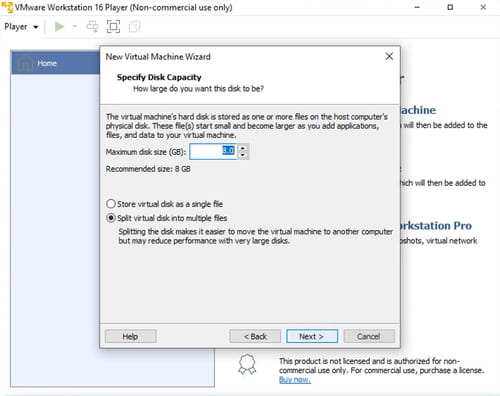Viewport: 500px width, 396px height.
Task: Click the VMware Workstation title bar logo
Action: (7, 7)
